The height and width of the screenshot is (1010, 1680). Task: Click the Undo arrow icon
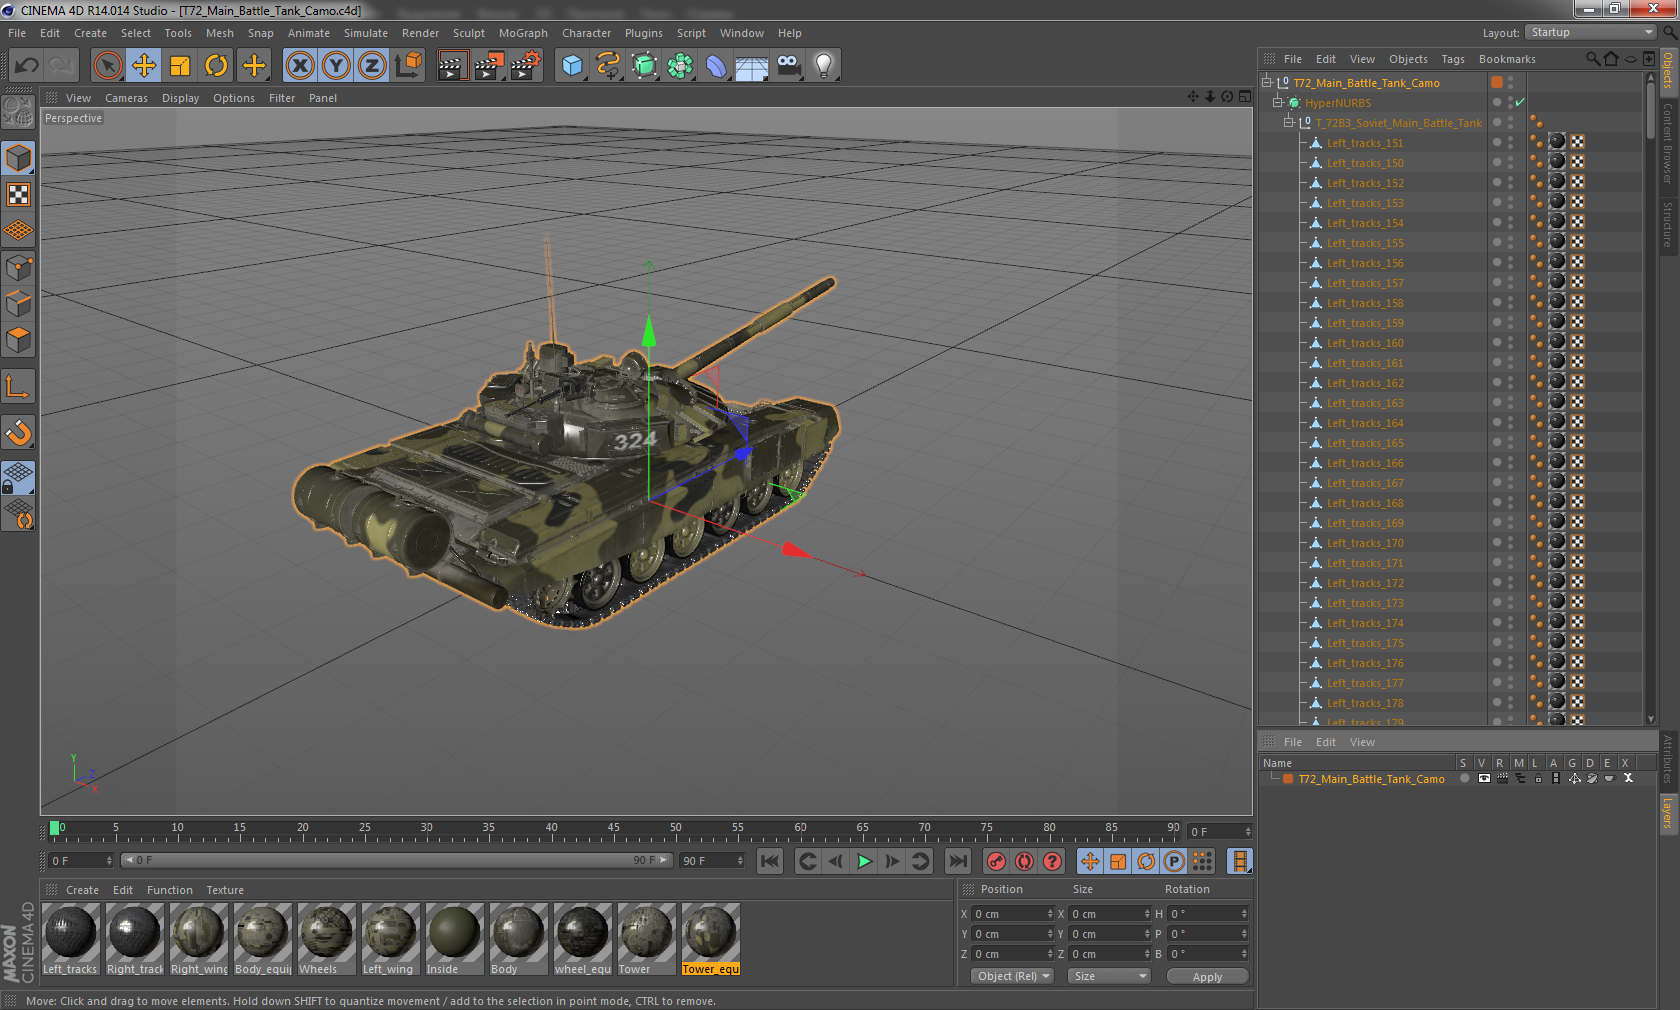[x=27, y=66]
